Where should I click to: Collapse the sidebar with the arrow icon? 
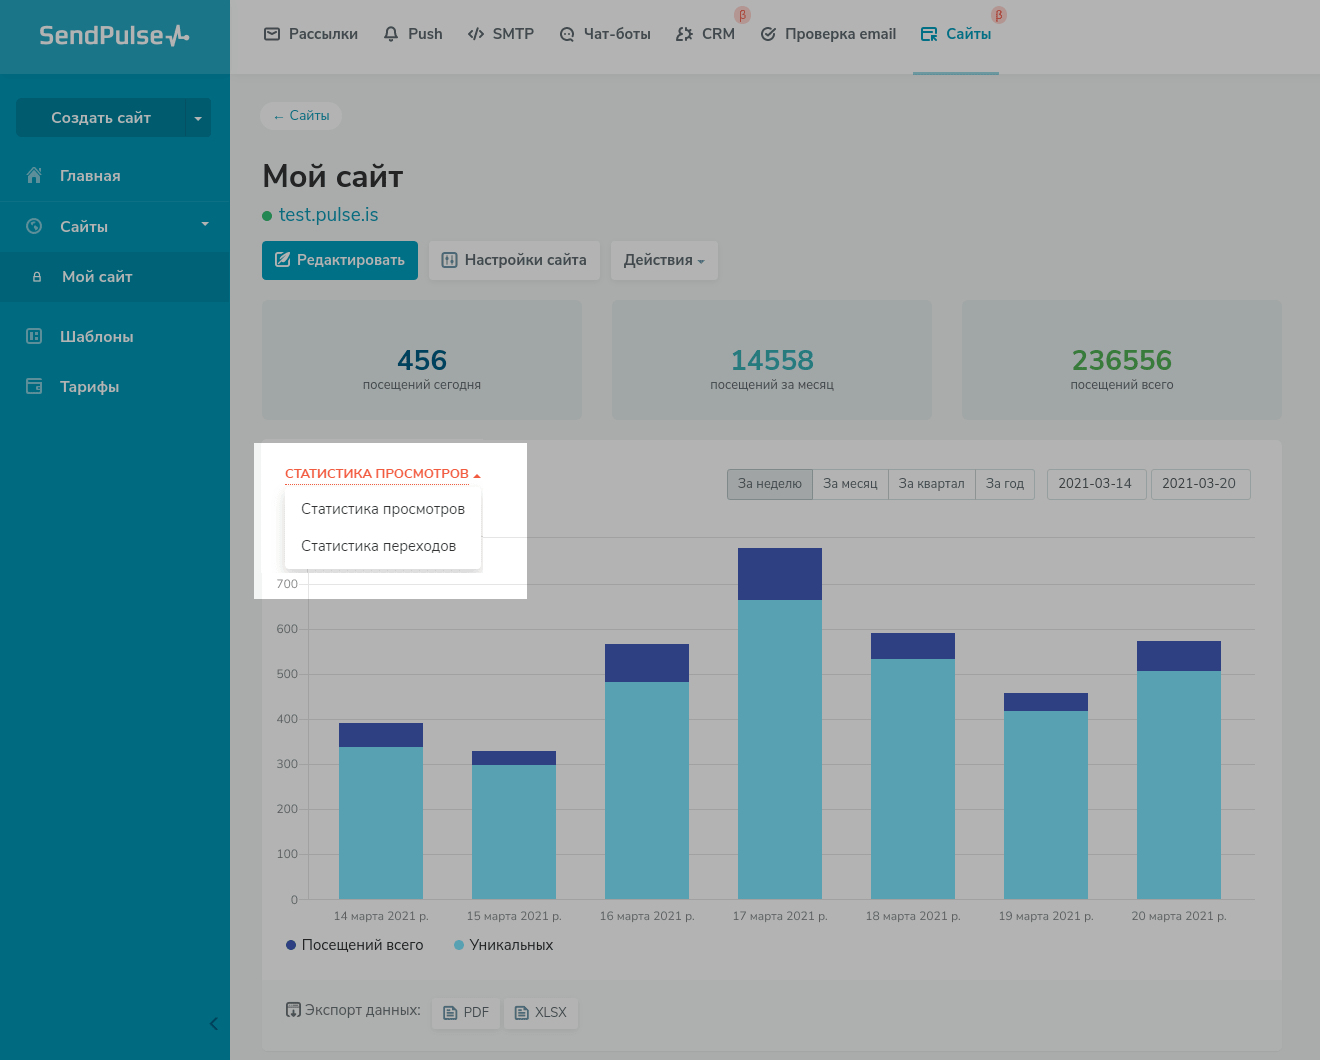(213, 1023)
